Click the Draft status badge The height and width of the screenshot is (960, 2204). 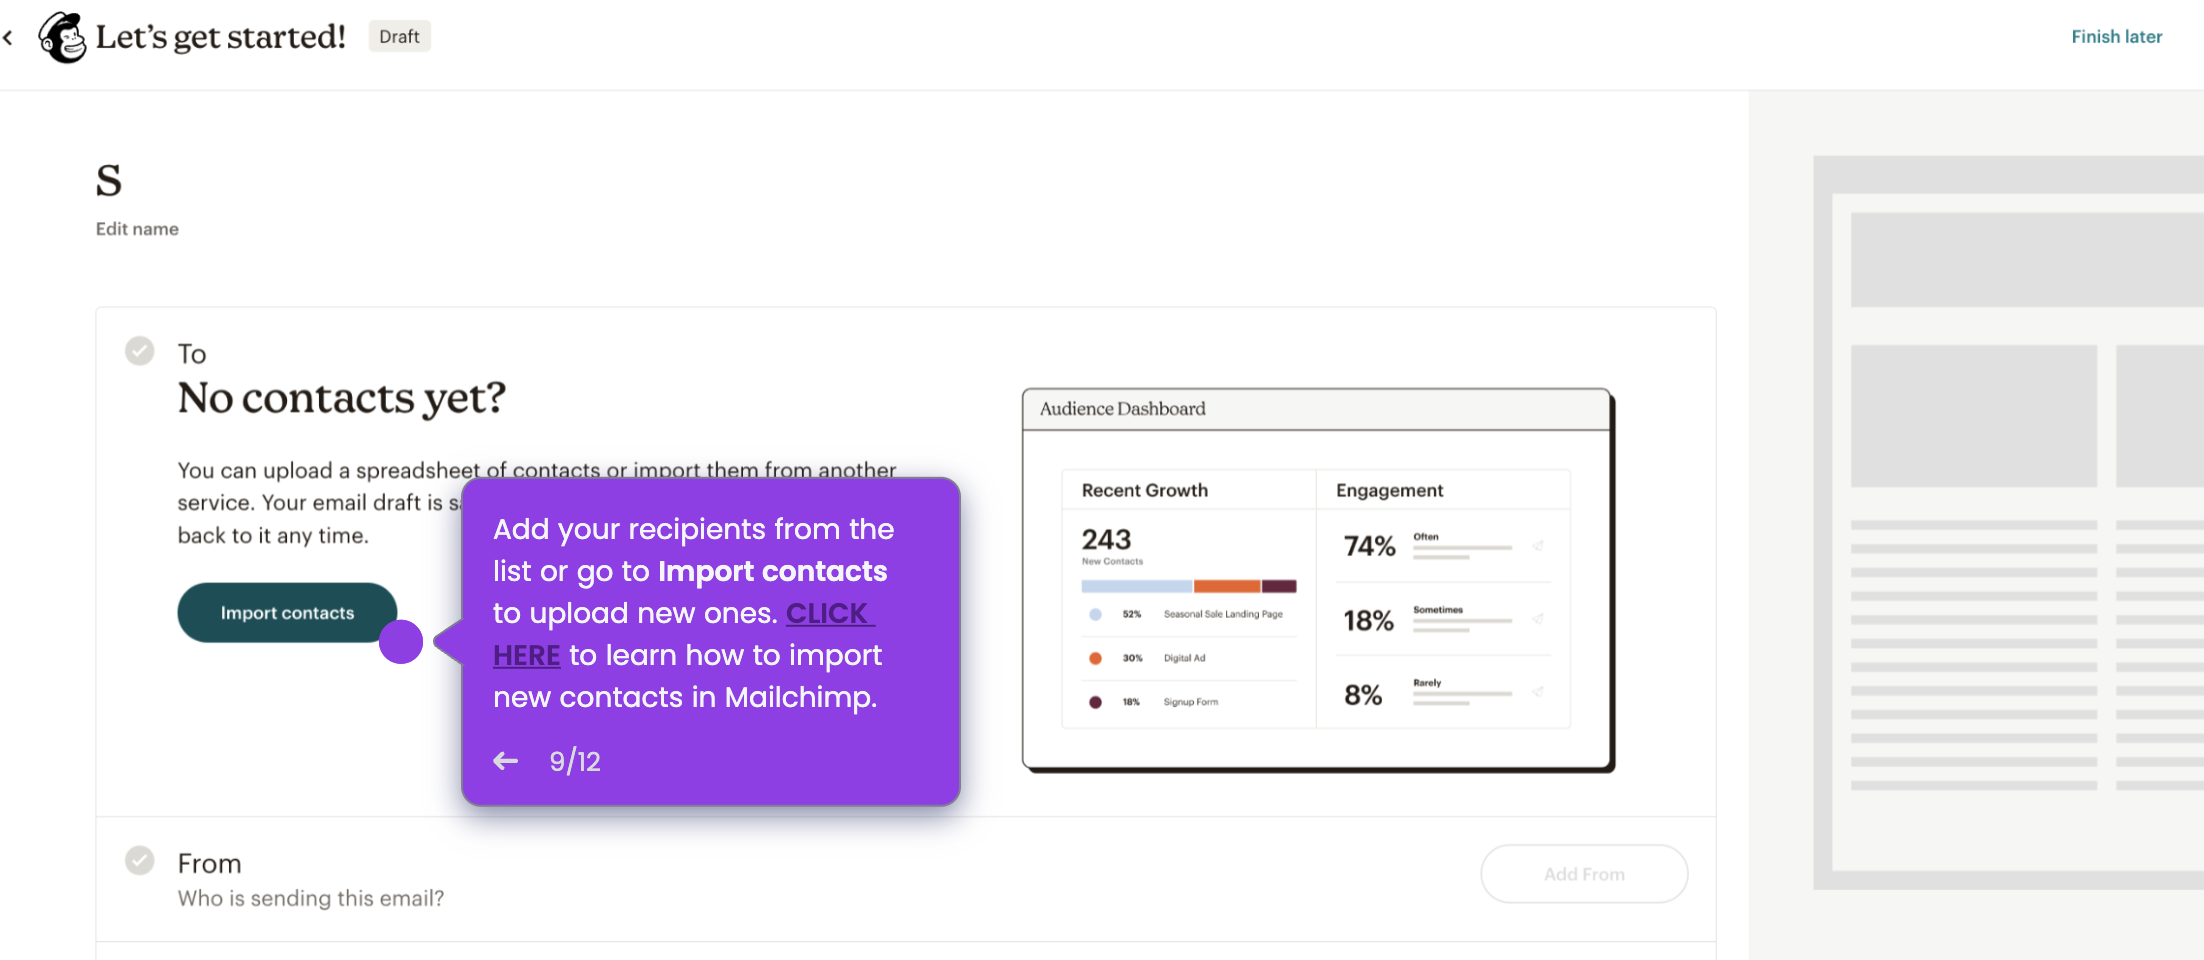click(399, 36)
